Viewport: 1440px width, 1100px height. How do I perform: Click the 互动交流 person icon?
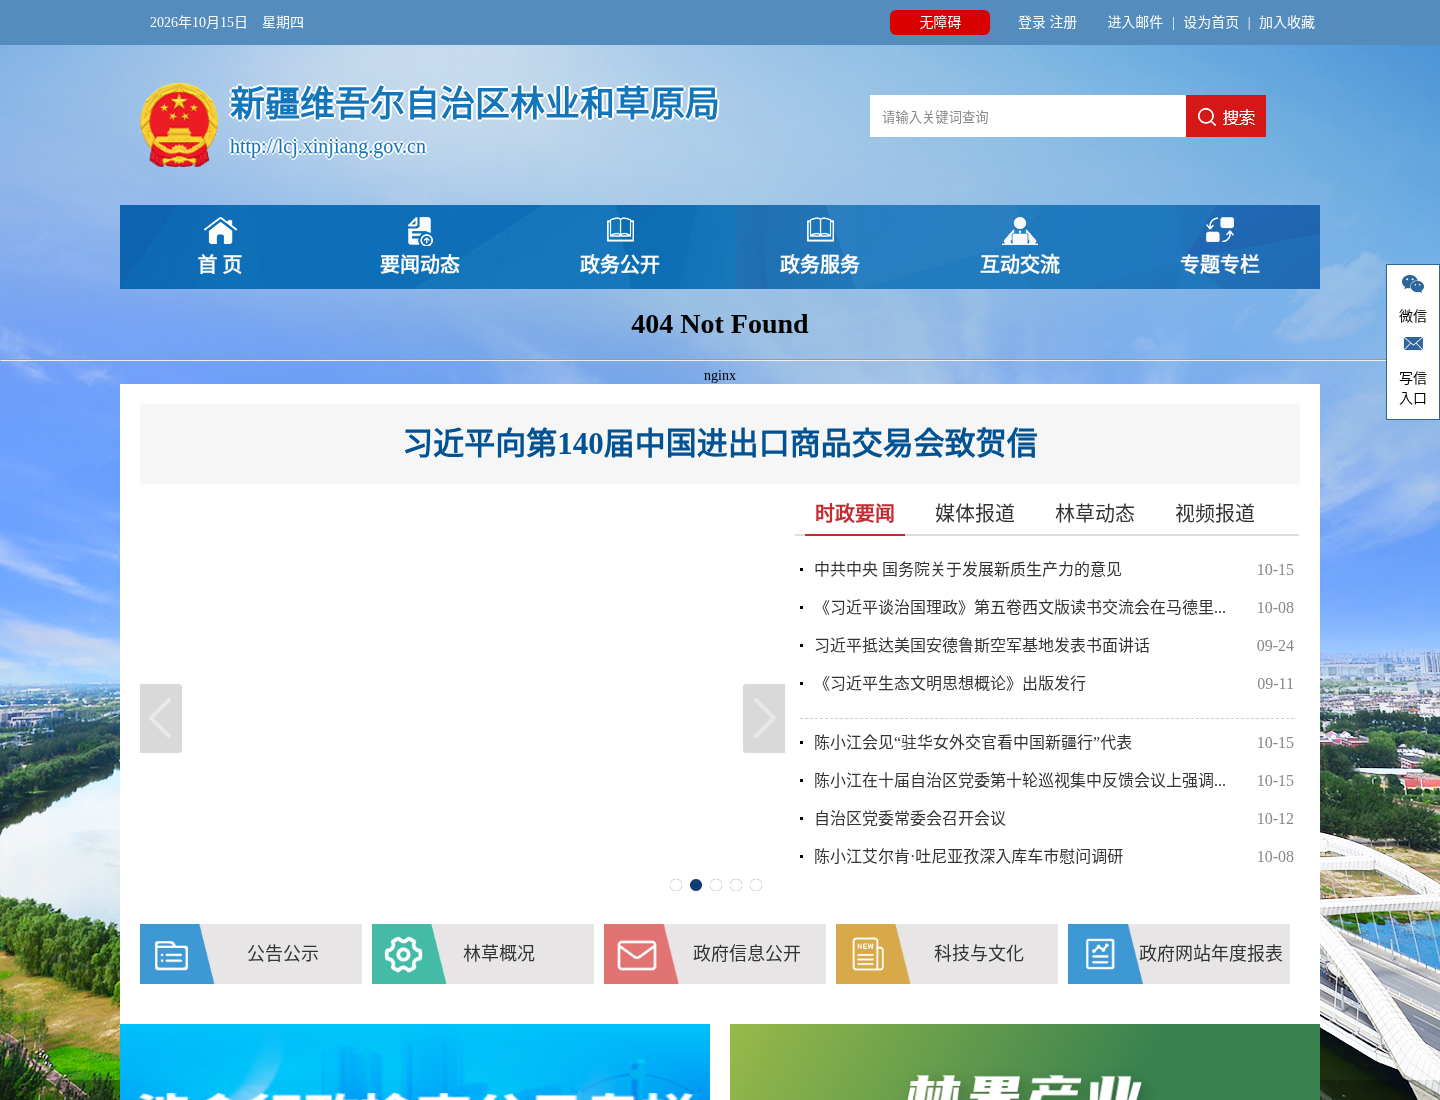click(x=1020, y=231)
